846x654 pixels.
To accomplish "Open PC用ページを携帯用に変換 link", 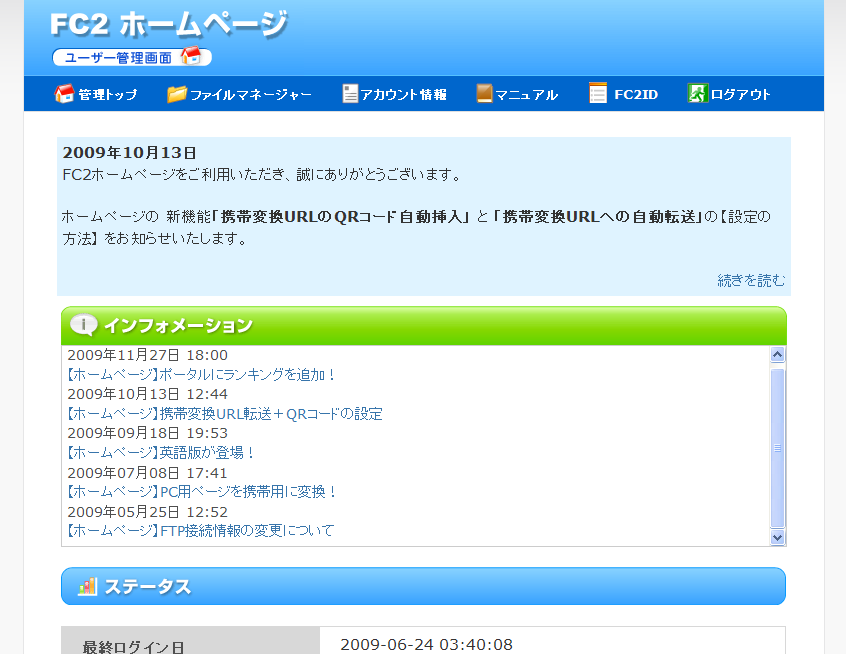I will [202, 492].
